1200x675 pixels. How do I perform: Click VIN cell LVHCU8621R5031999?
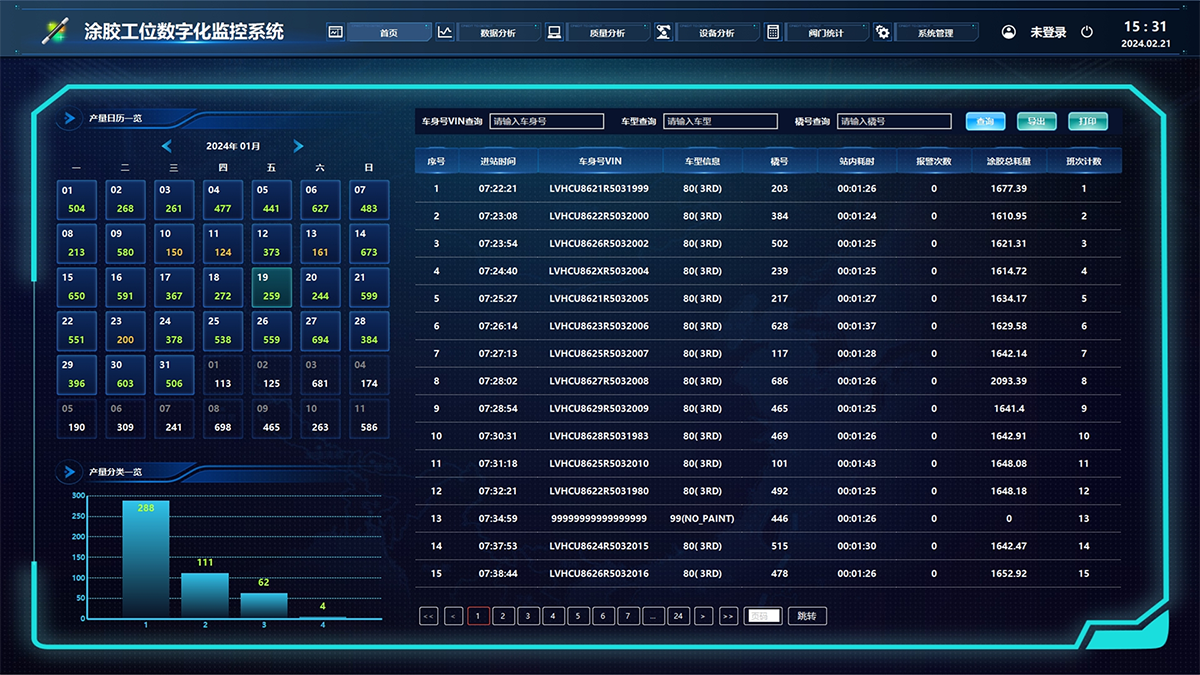pos(599,188)
